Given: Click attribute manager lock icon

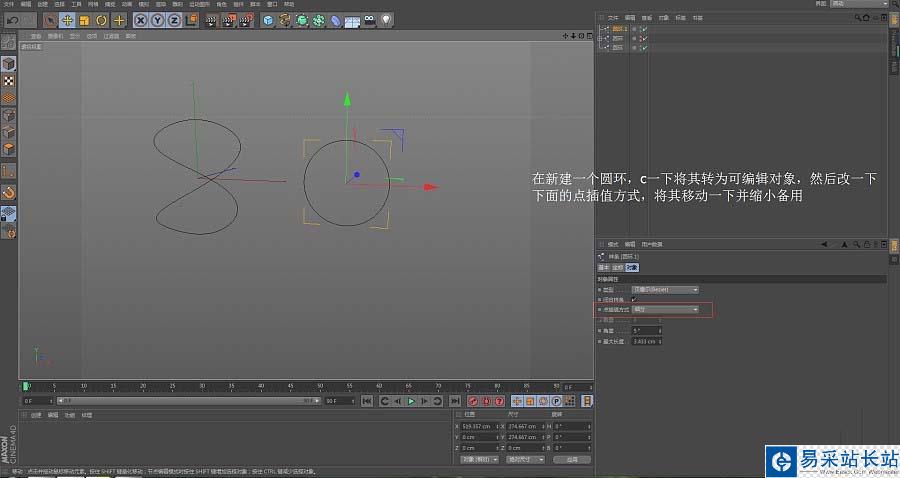Looking at the screenshot, I should pyautogui.click(x=867, y=244).
